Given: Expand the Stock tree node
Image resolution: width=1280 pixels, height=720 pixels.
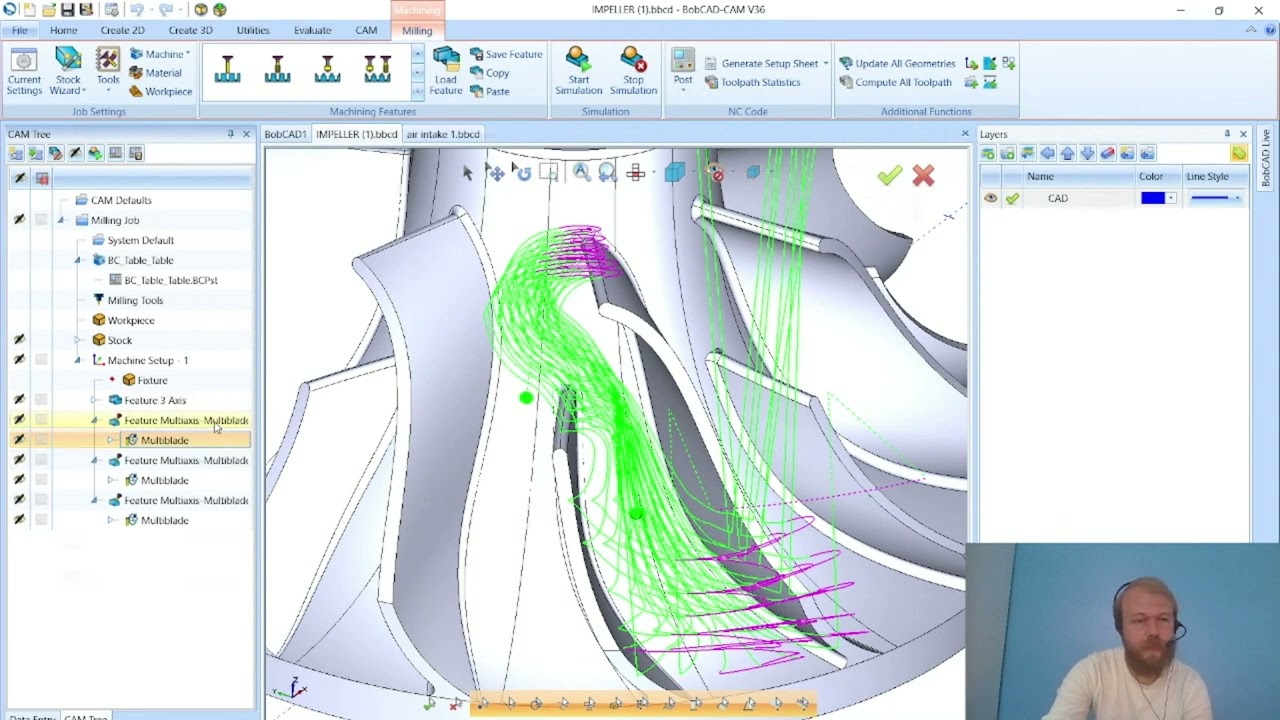Looking at the screenshot, I should click(x=78, y=340).
